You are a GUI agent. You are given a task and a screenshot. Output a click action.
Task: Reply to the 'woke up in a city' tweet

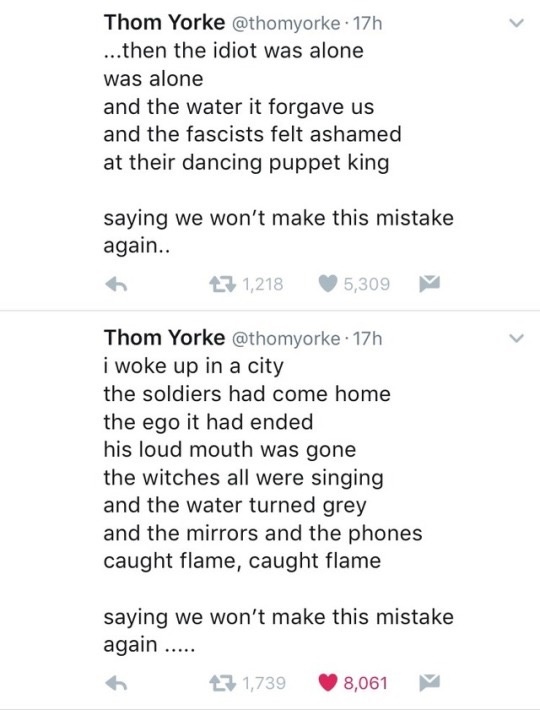coord(116,683)
